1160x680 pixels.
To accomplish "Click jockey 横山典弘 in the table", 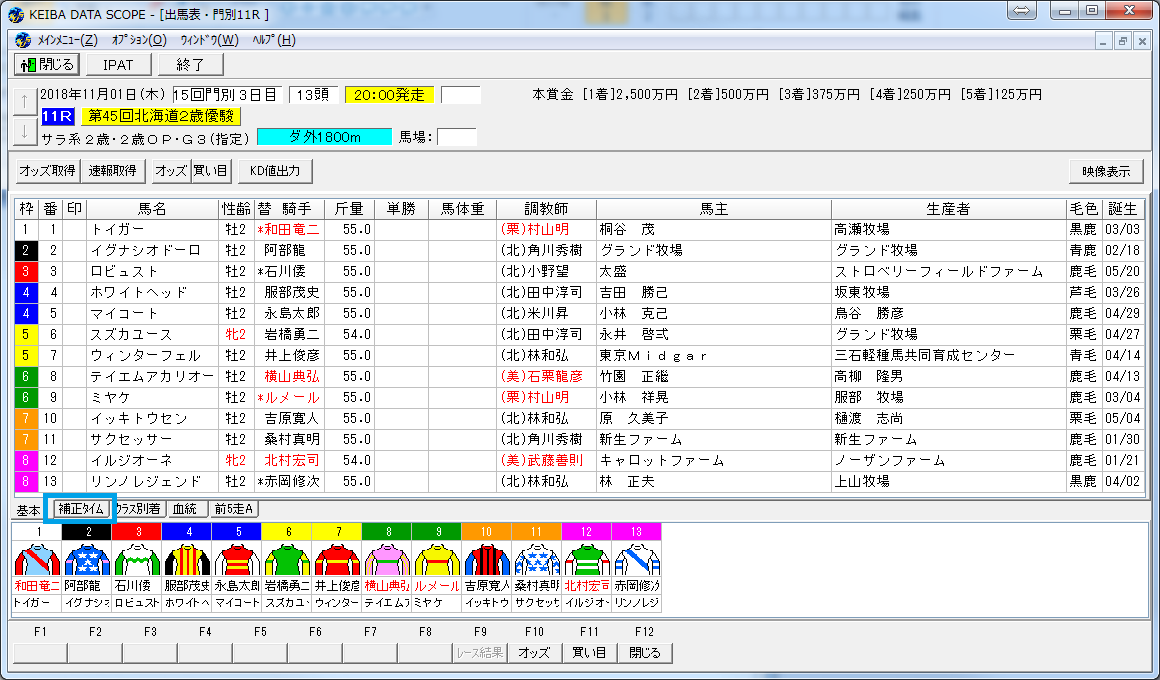I will pos(291,377).
